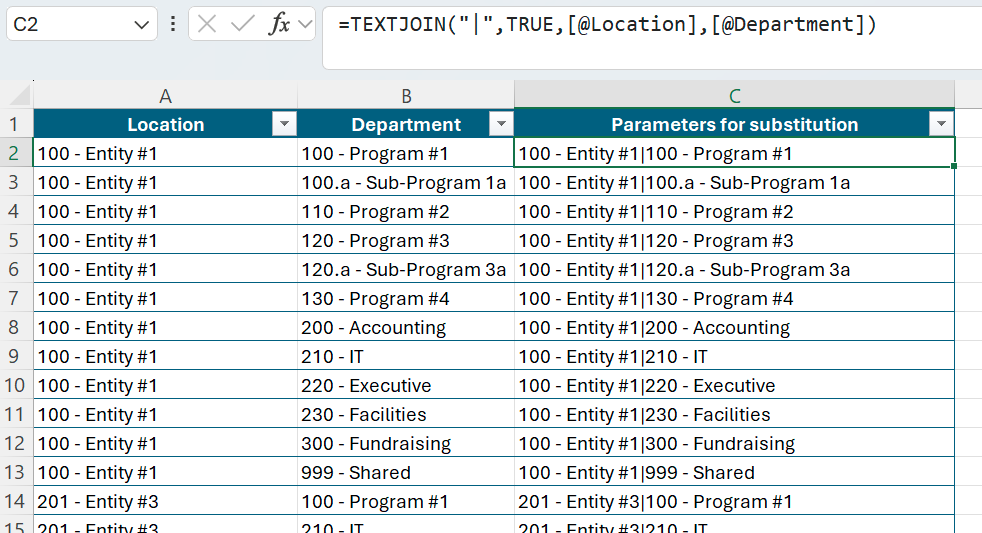This screenshot has width=982, height=533.
Task: Expand the Name Box dropdown arrow
Action: [x=140, y=24]
